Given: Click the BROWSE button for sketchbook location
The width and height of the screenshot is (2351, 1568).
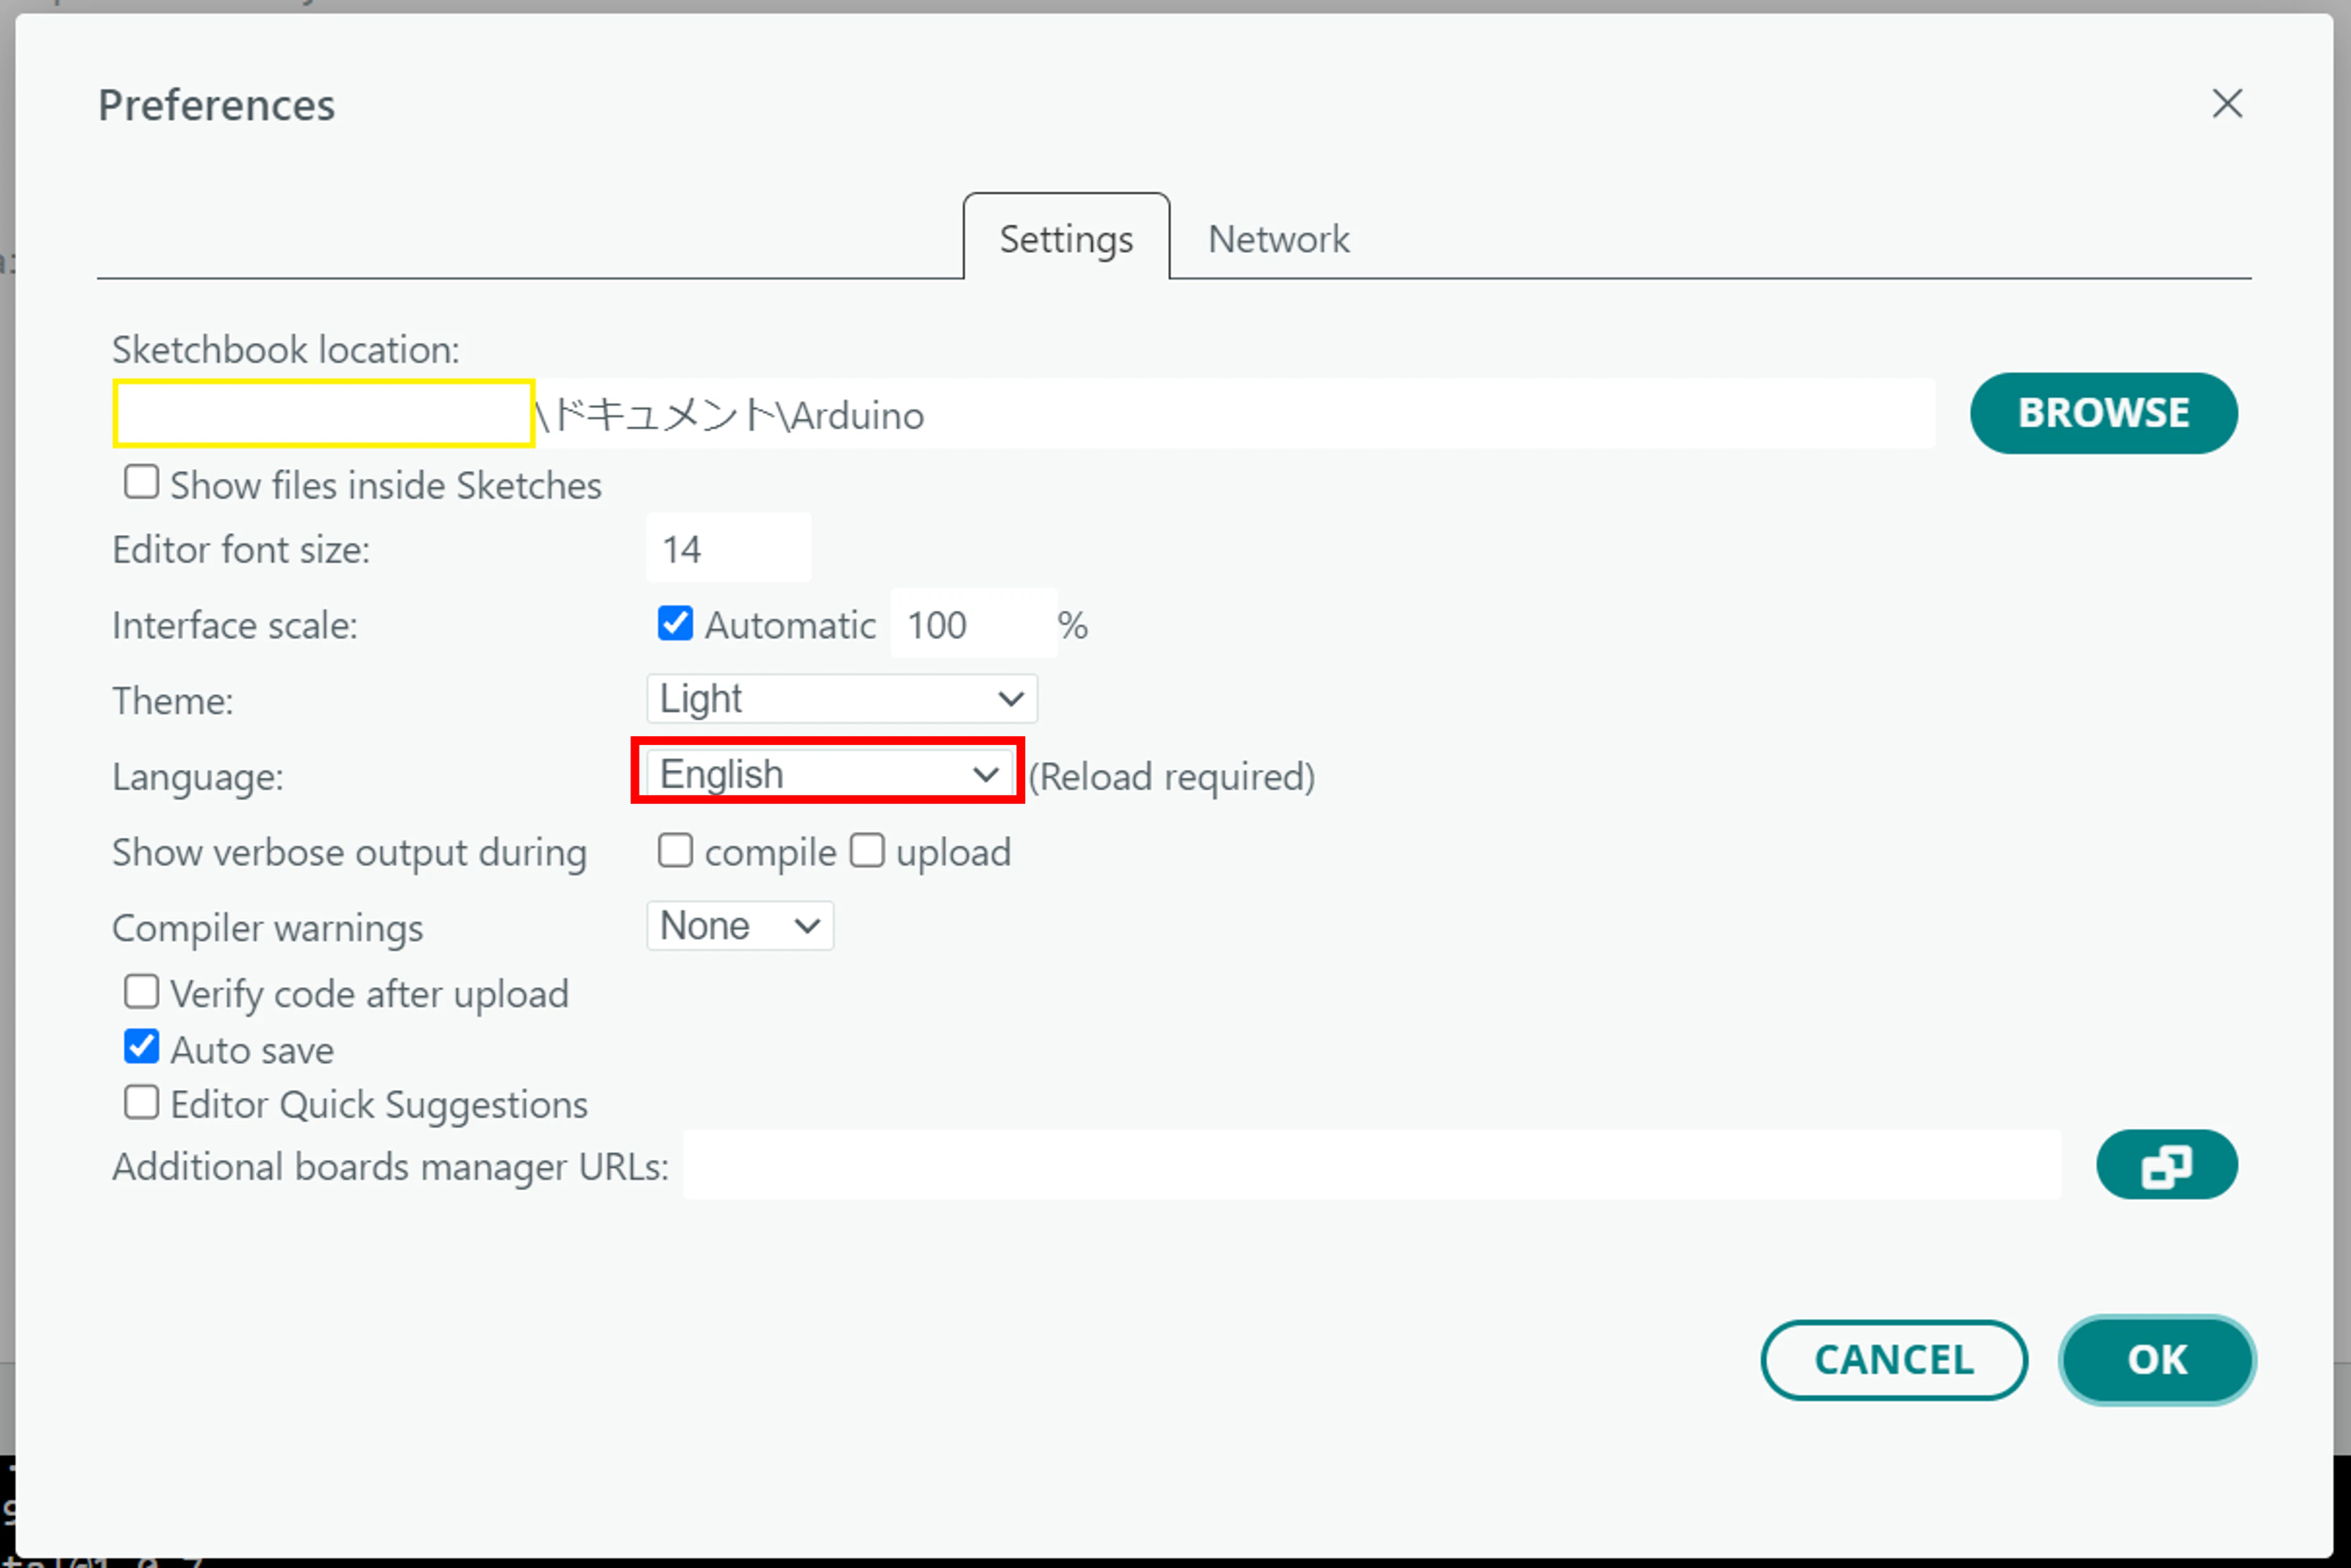Looking at the screenshot, I should (2104, 413).
